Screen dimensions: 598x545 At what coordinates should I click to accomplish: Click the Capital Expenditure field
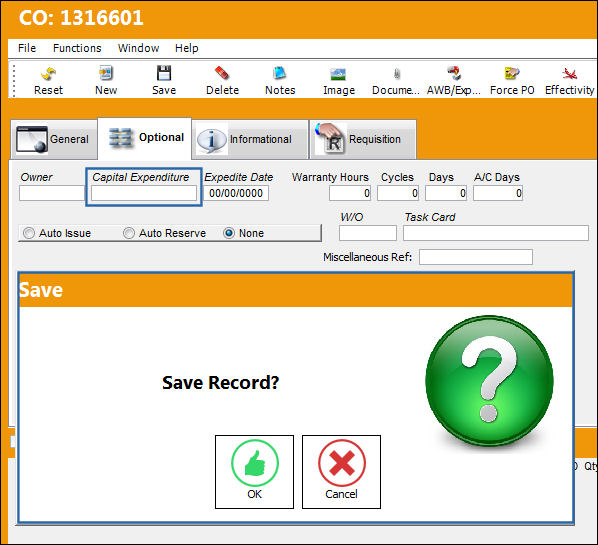(x=144, y=193)
